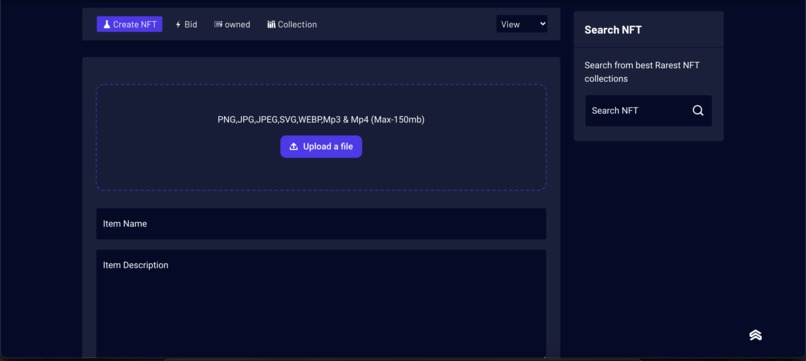Focus the Item Name field
This screenshot has width=806, height=361.
pos(321,224)
